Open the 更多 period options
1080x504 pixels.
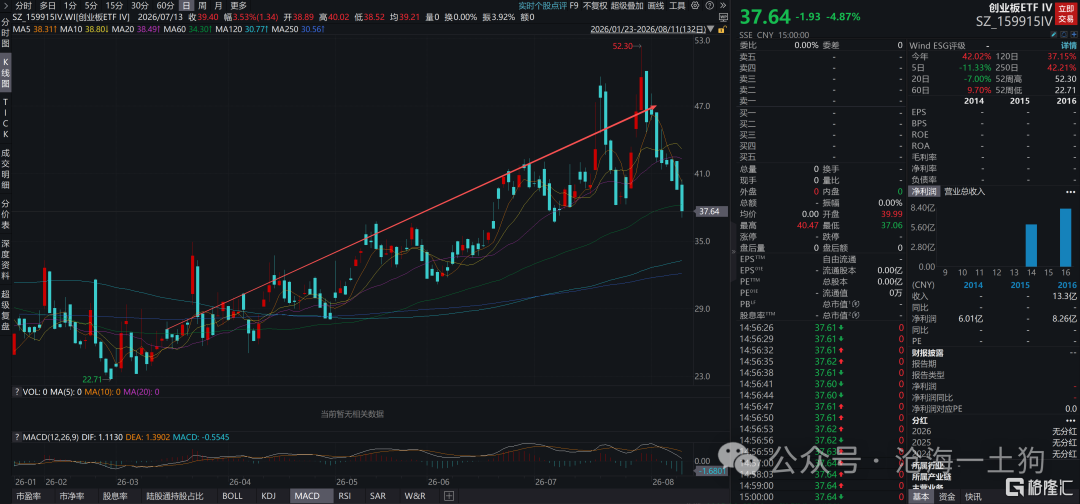coord(238,6)
